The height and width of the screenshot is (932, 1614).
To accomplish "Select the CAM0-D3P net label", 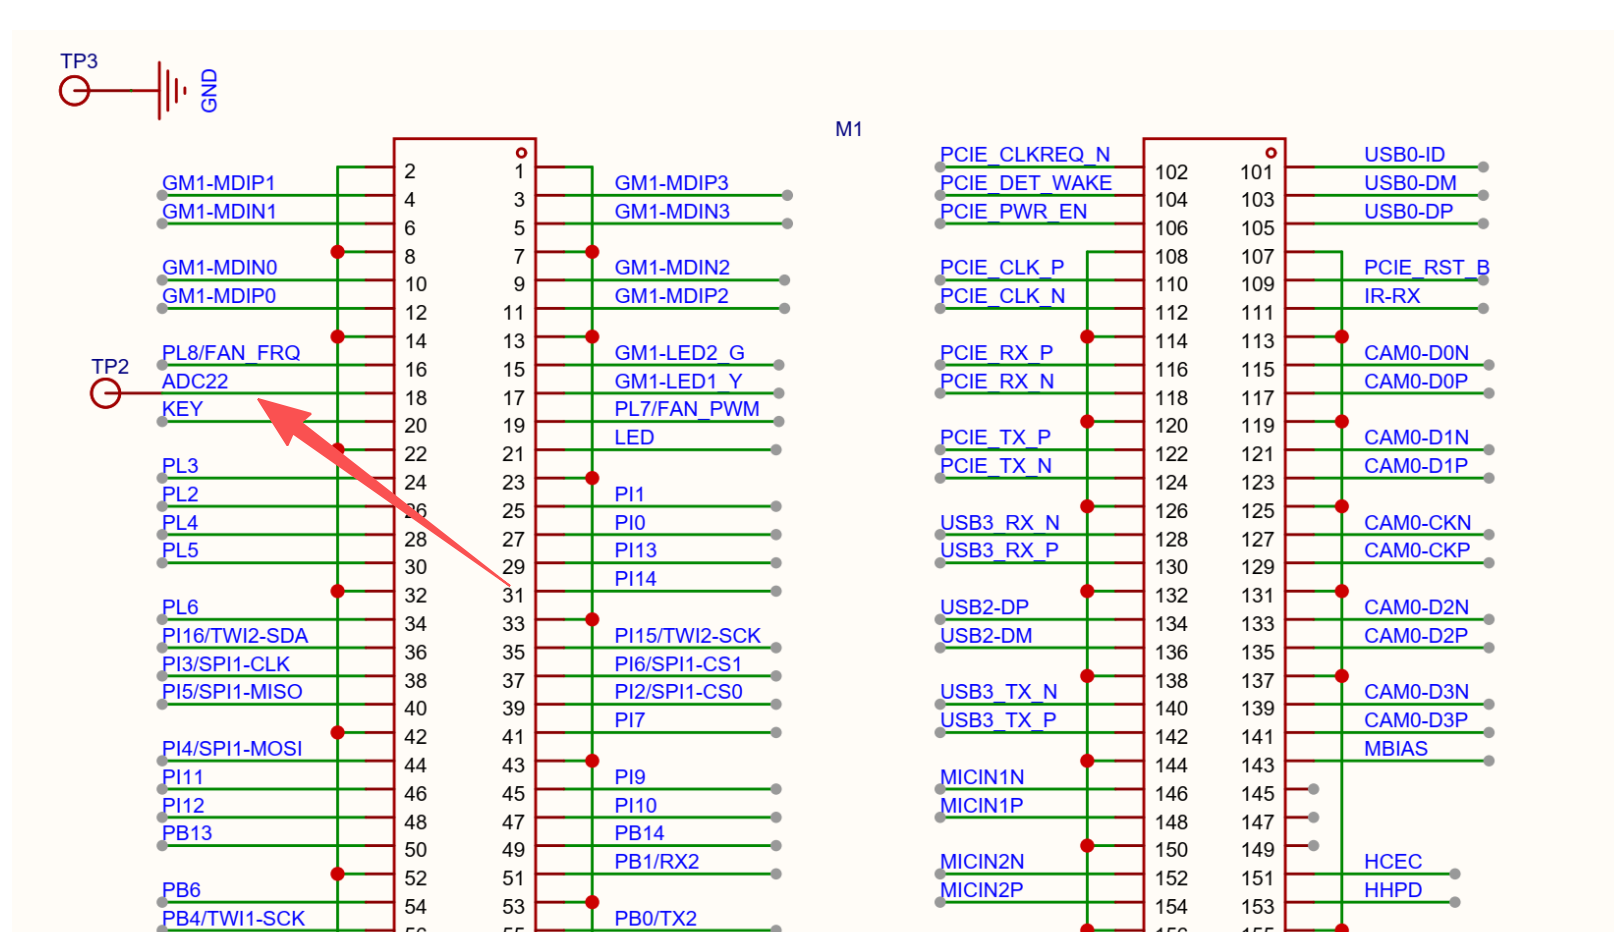I will [x=1416, y=720].
